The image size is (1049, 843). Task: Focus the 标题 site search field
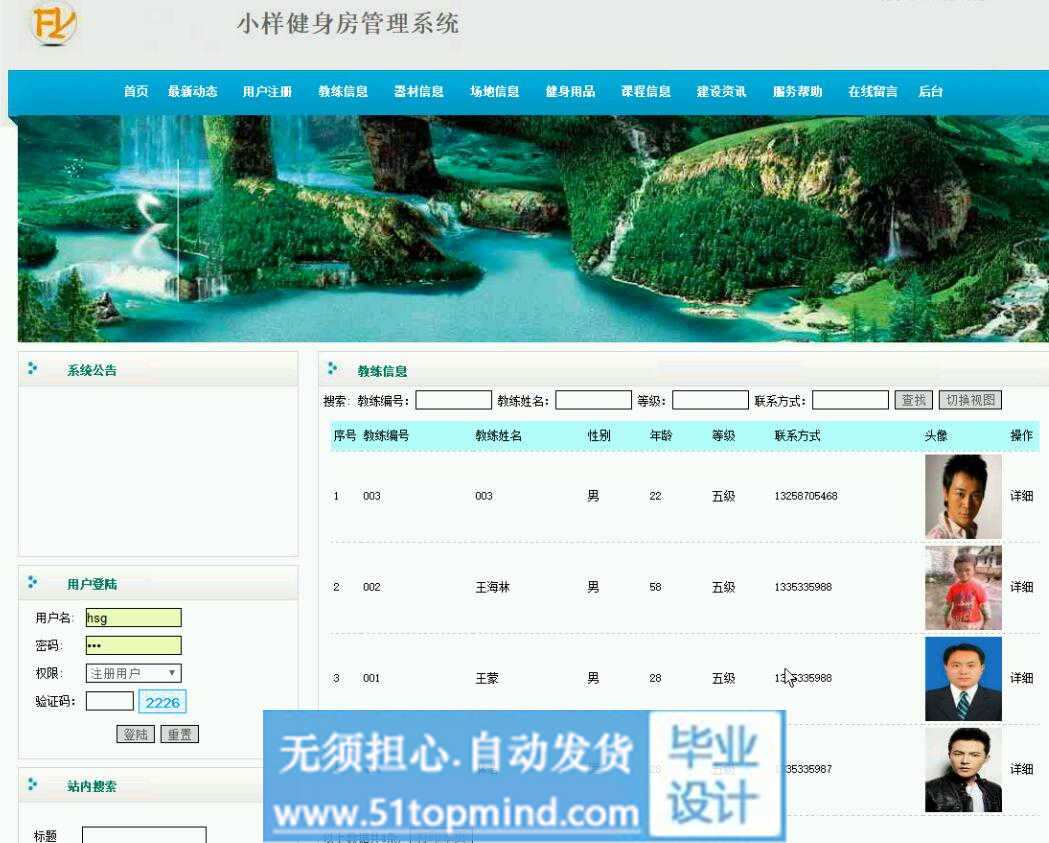(x=145, y=835)
